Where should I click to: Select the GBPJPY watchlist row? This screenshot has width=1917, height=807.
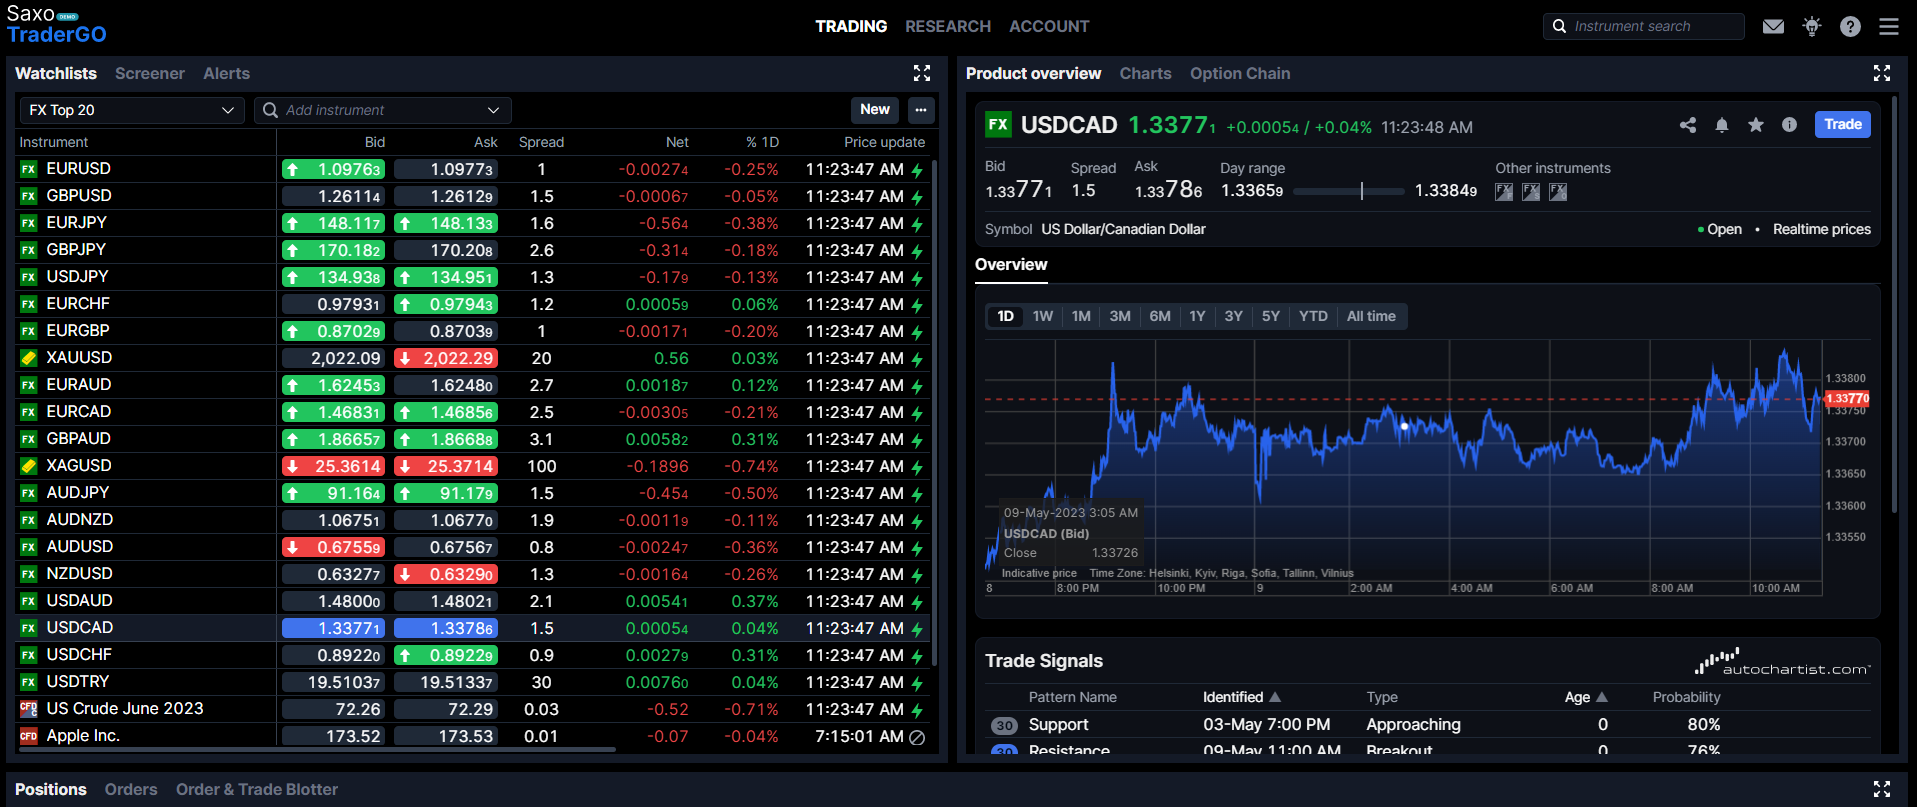(x=475, y=250)
